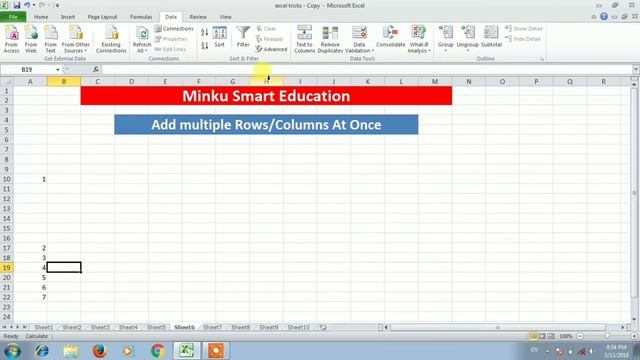Open workbook Connections
Image resolution: width=640 pixels, height=360 pixels.
coord(174,29)
